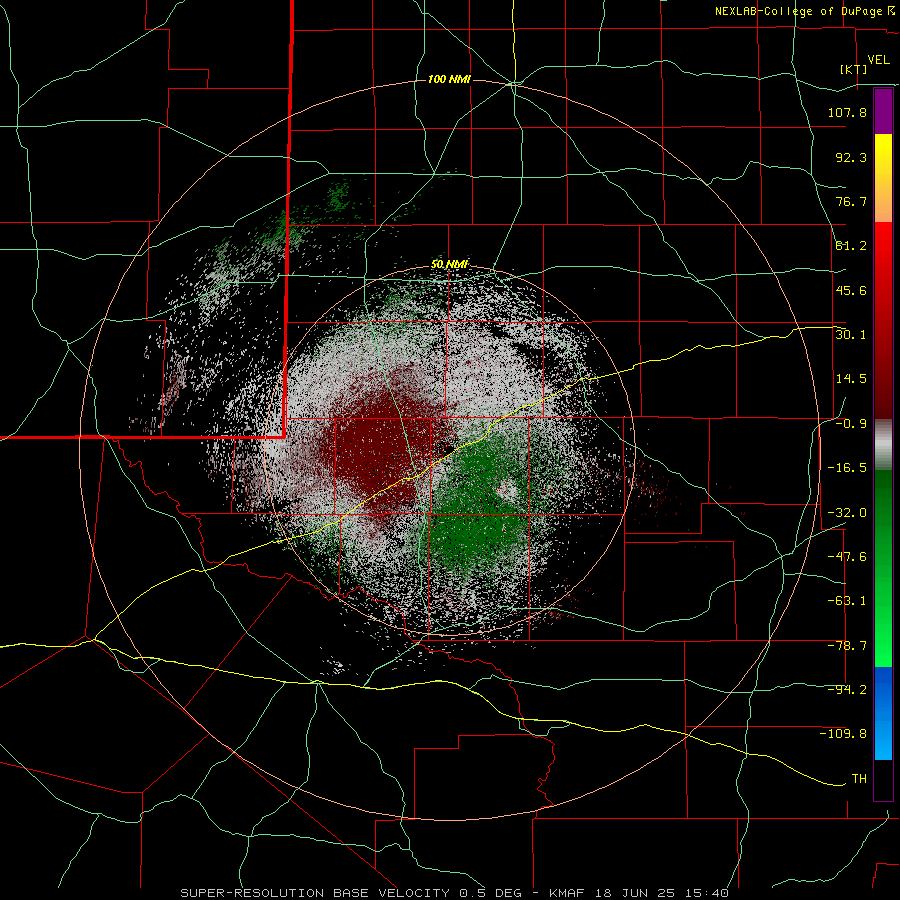Viewport: 900px width, 900px height.
Task: Click the 107.8 velocity scale value
Action: [847, 112]
